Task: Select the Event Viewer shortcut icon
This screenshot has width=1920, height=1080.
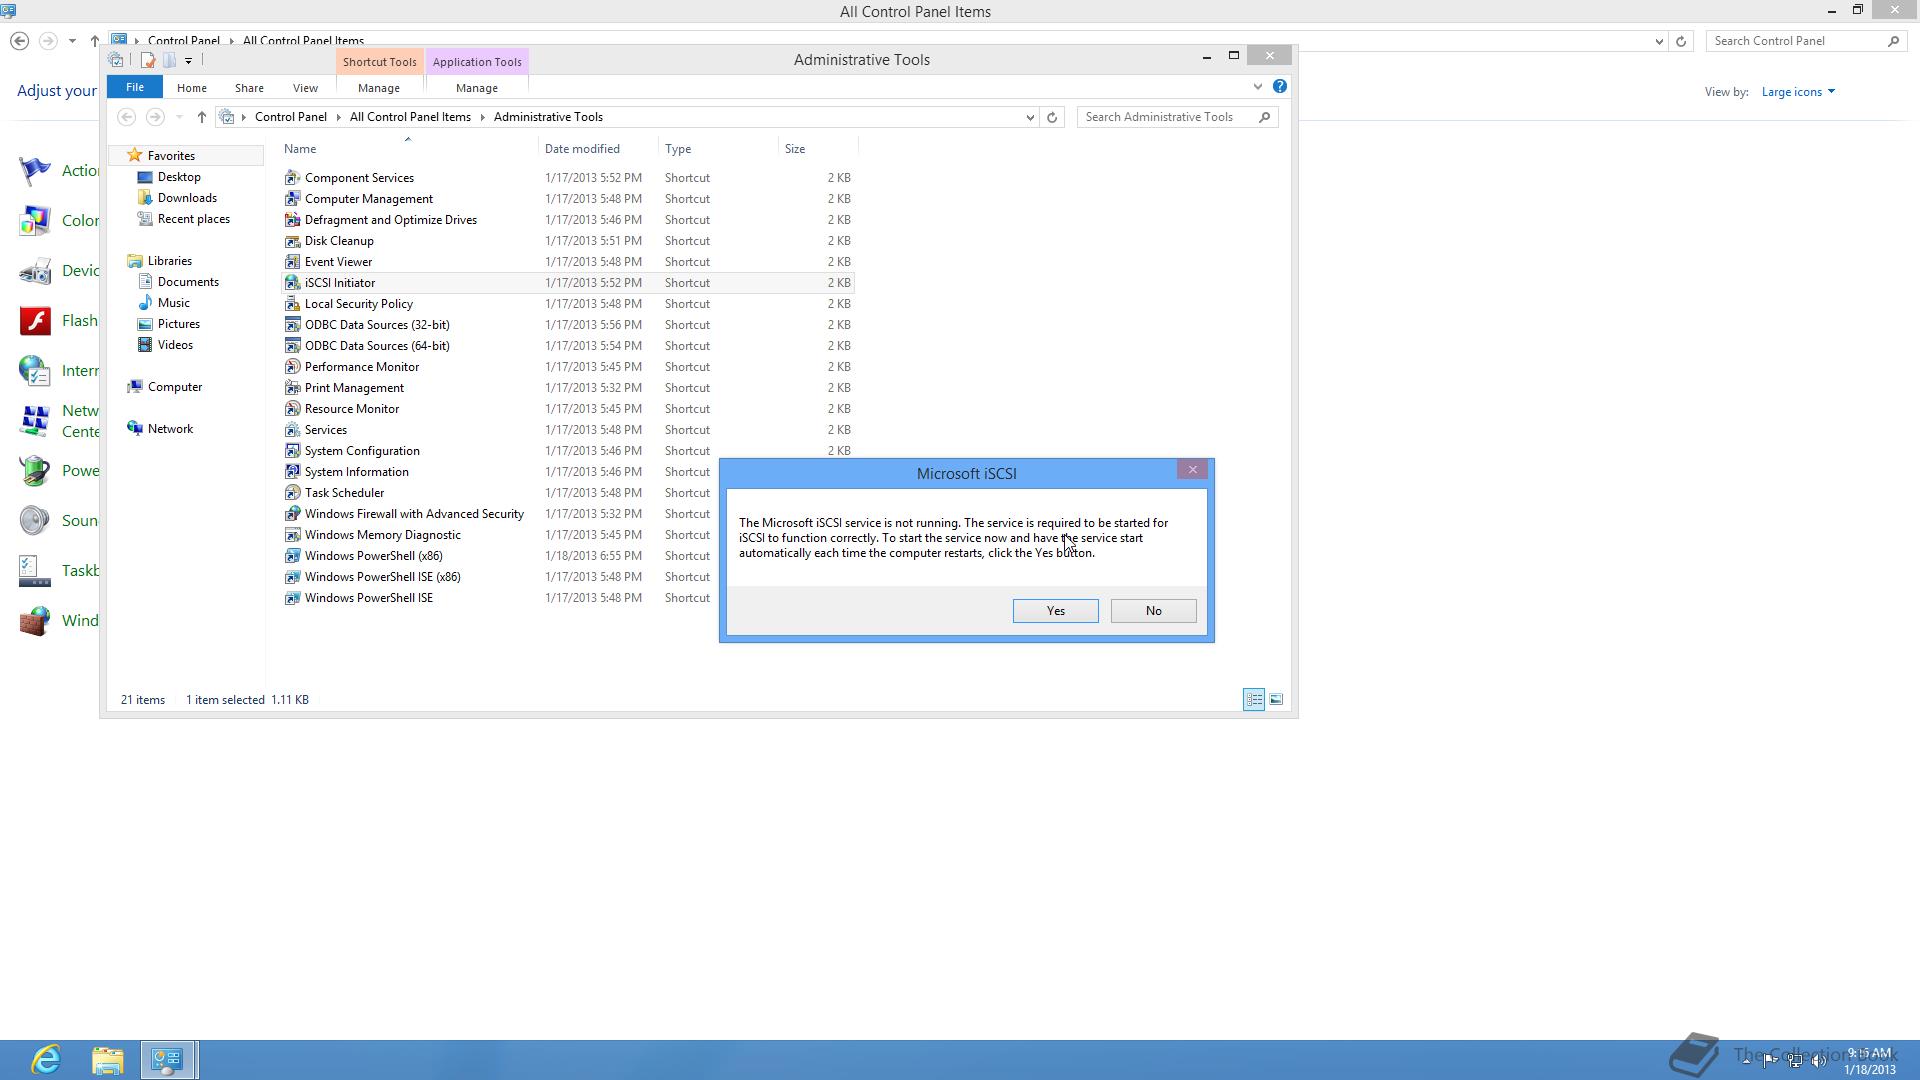Action: [x=292, y=262]
